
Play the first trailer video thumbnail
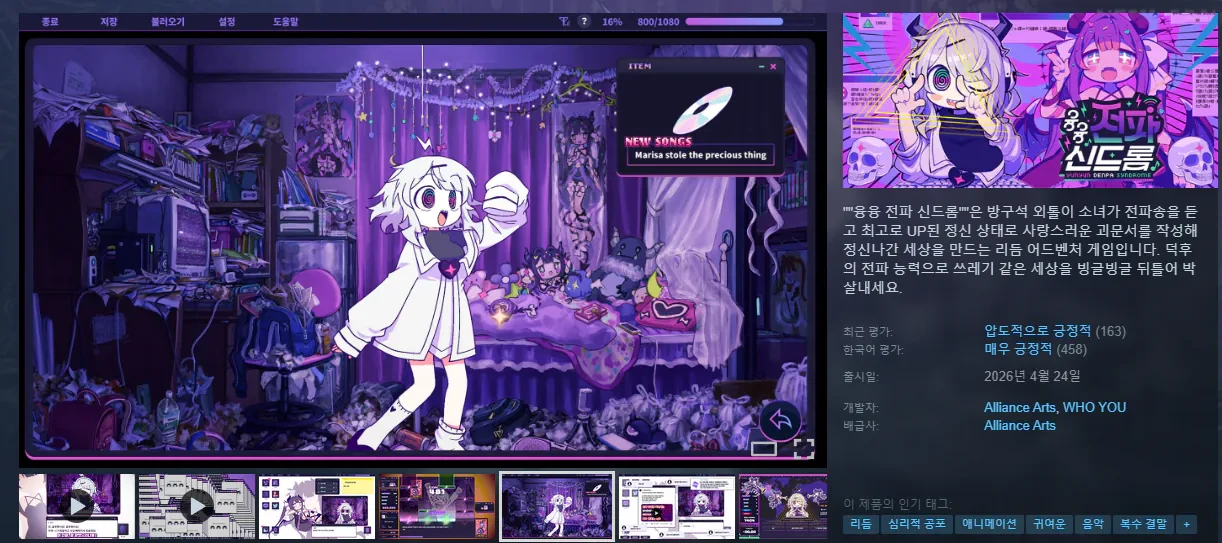(x=76, y=506)
